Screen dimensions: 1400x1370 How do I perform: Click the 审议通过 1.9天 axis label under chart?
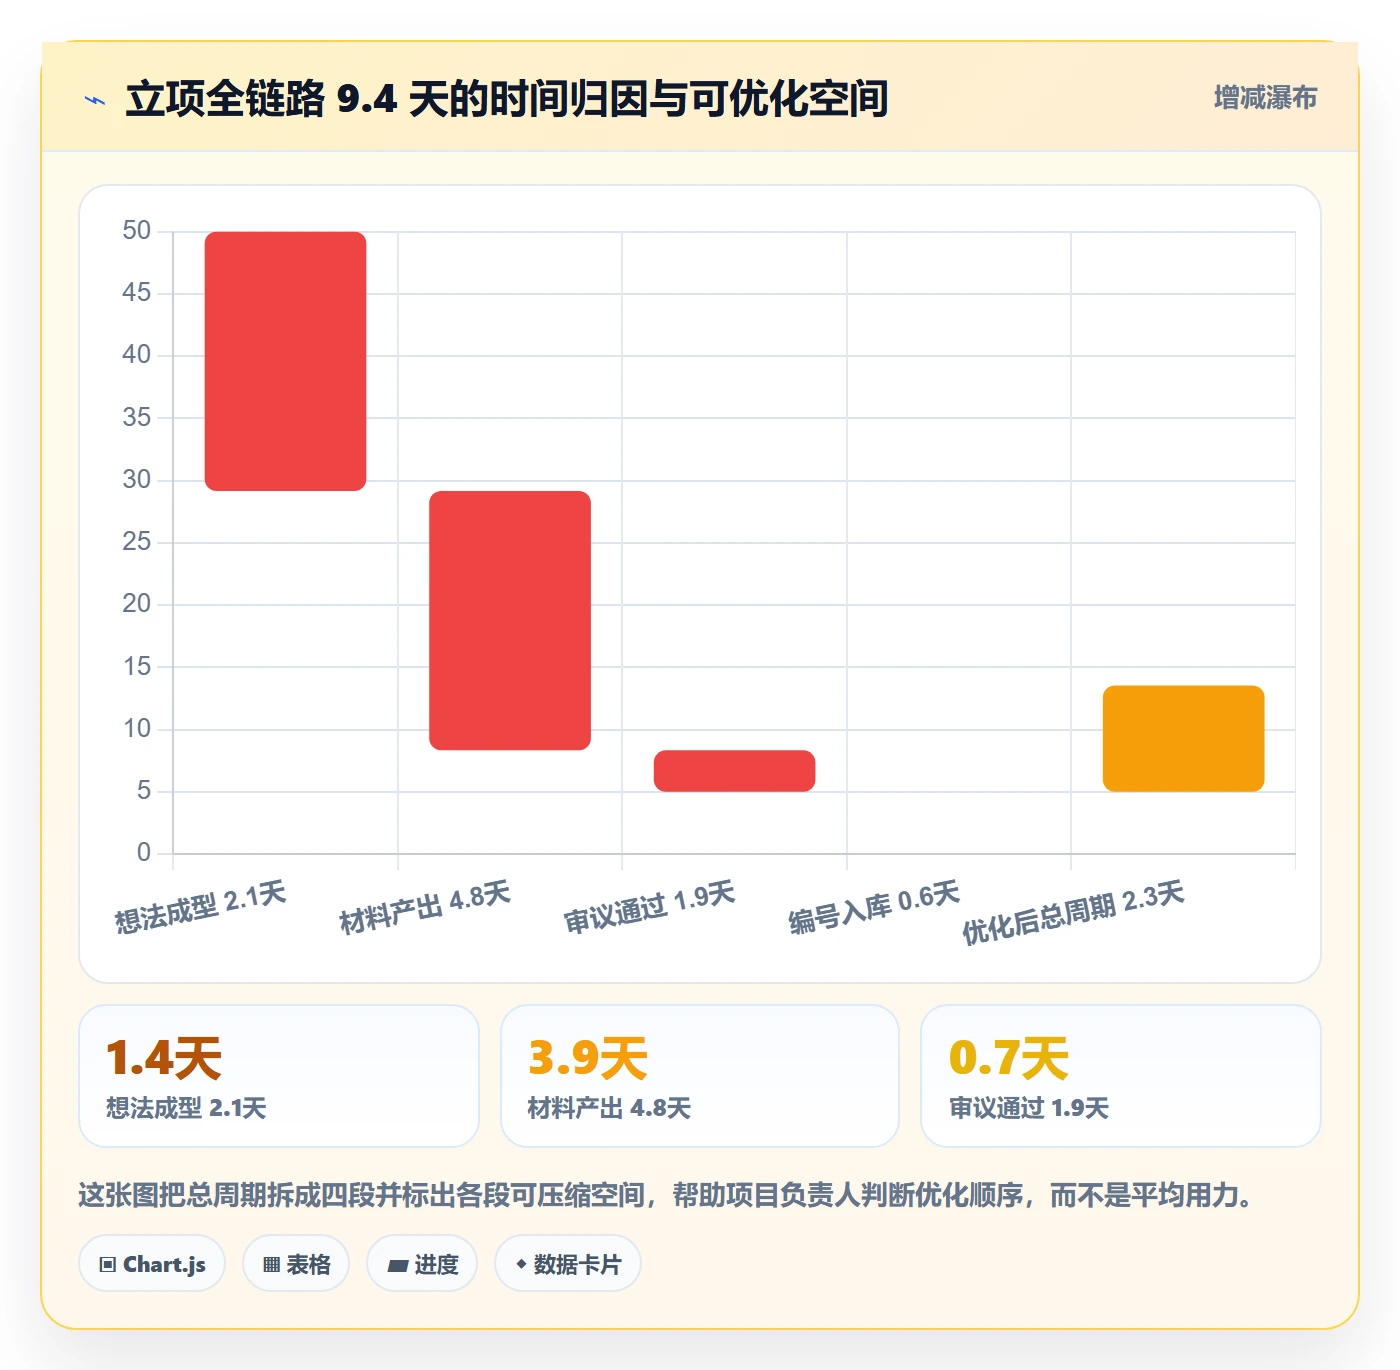pos(649,907)
